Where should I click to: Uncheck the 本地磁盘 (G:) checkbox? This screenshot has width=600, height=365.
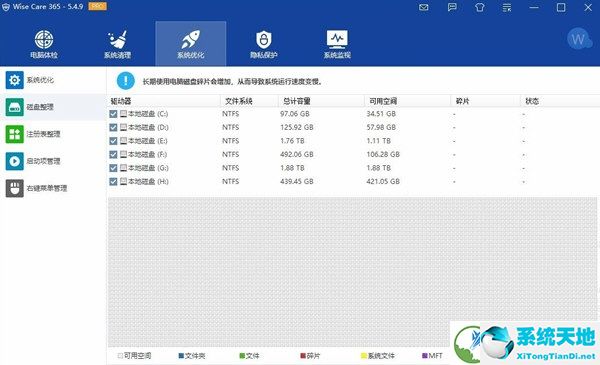pyautogui.click(x=113, y=168)
